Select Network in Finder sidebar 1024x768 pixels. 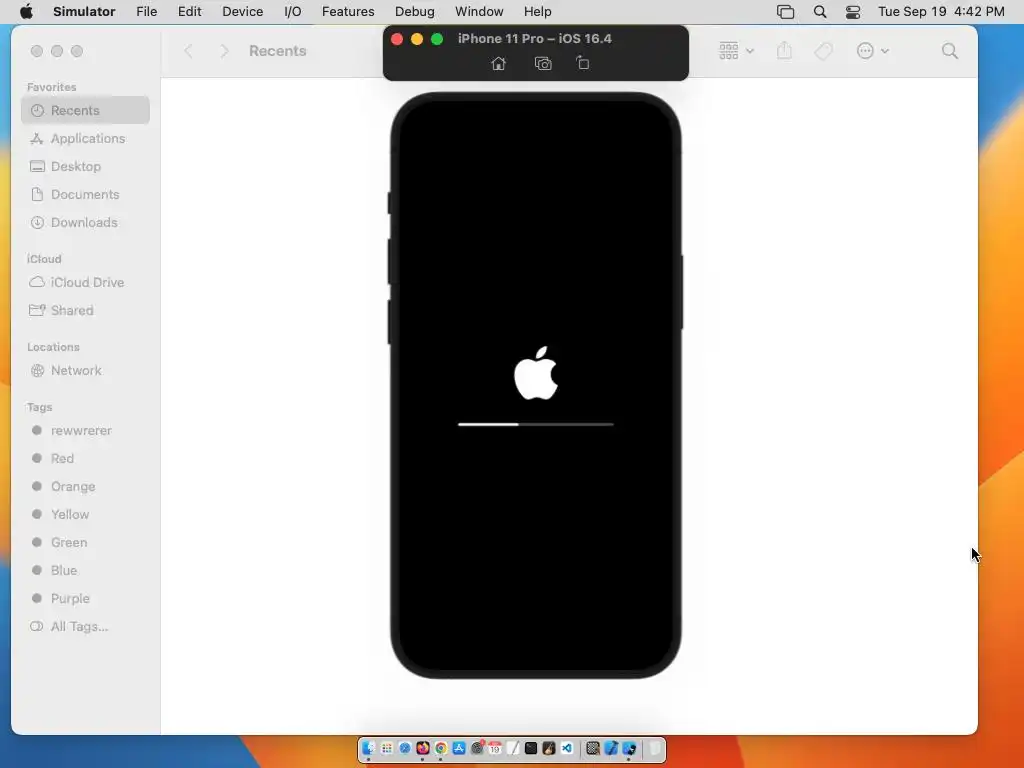tap(85, 370)
